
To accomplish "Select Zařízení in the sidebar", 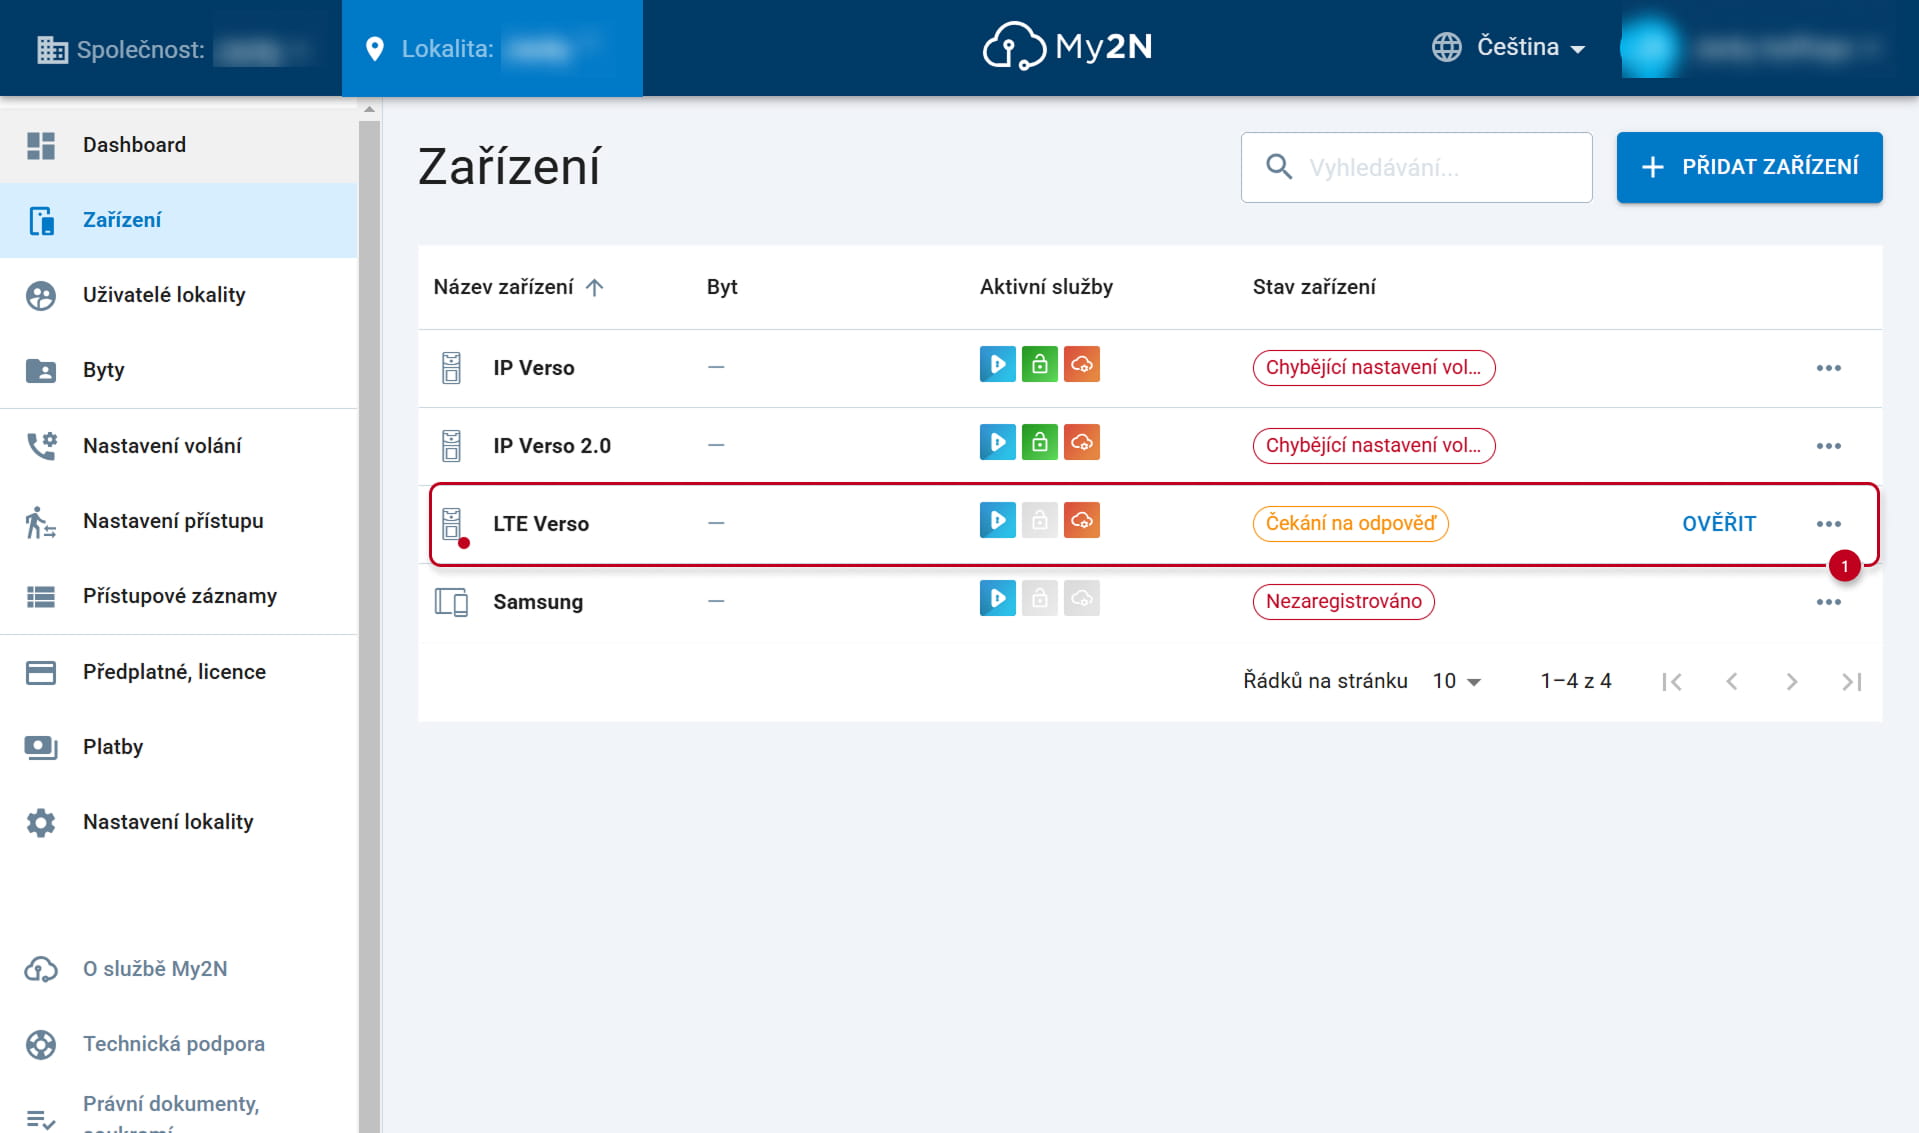I will pyautogui.click(x=178, y=220).
